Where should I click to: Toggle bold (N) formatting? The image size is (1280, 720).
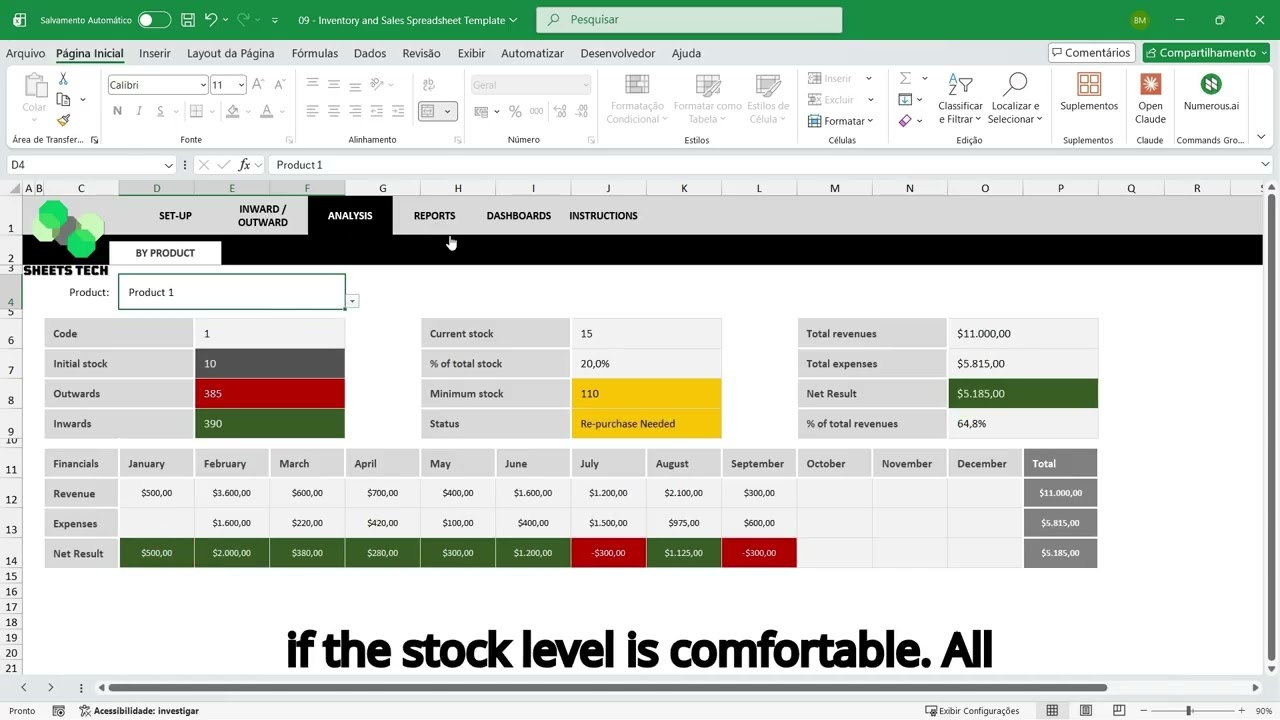click(117, 112)
